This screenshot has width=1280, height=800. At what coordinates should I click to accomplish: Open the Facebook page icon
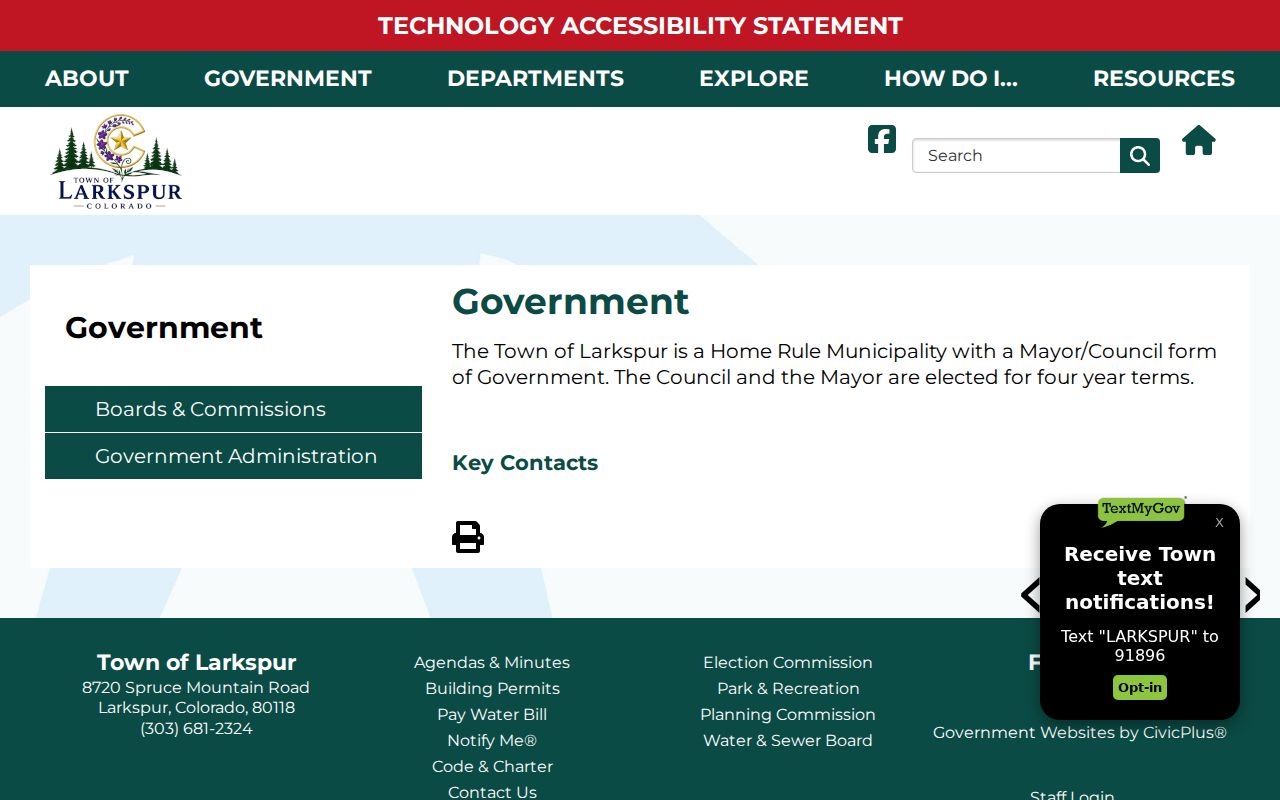click(x=882, y=139)
